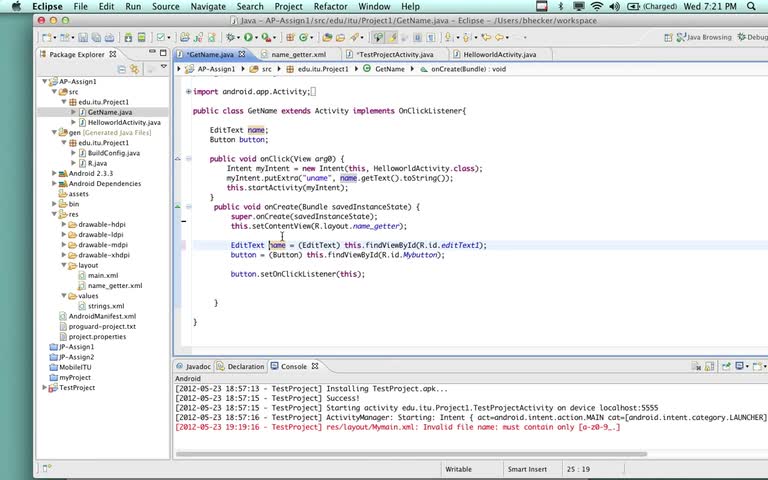Expand the Android 2.3.3 library node

pyautogui.click(x=54, y=173)
